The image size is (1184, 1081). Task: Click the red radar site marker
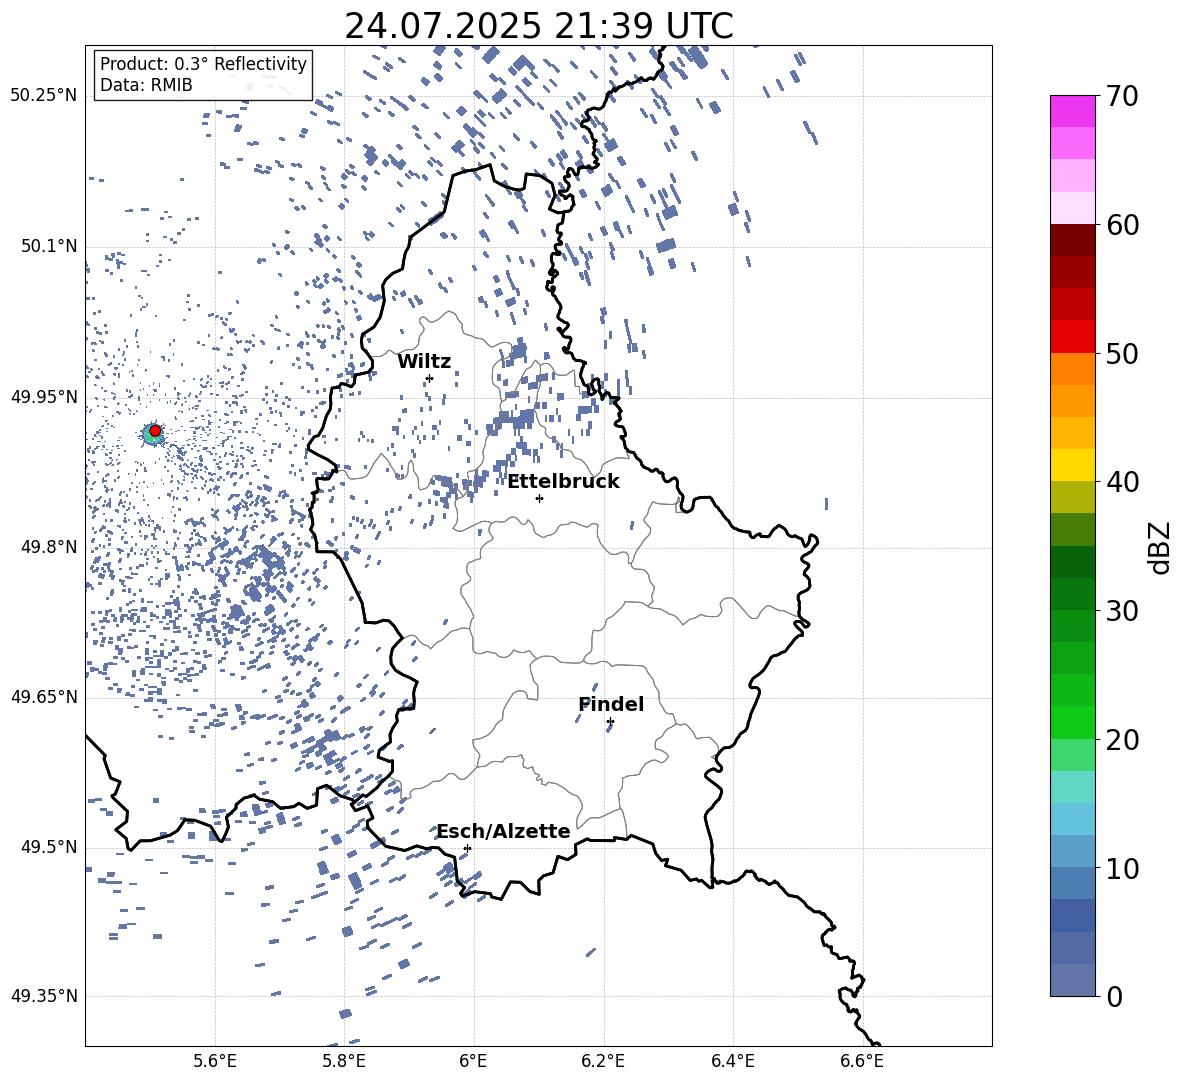pyautogui.click(x=155, y=430)
